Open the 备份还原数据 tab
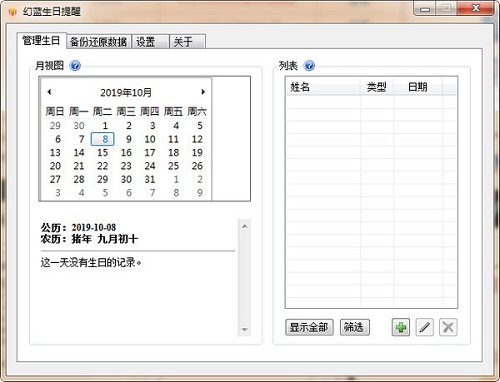Screen dimensions: 500x382 [x=99, y=42]
